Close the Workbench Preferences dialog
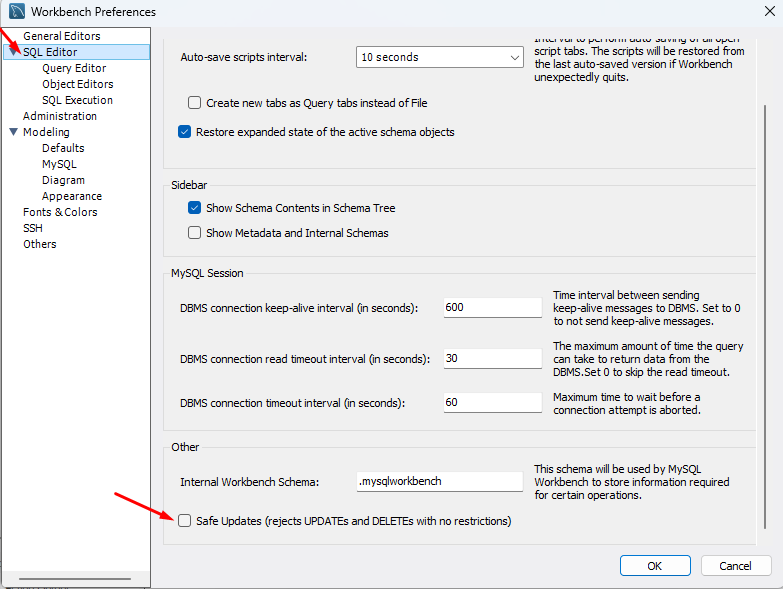This screenshot has height=589, width=783. (770, 11)
